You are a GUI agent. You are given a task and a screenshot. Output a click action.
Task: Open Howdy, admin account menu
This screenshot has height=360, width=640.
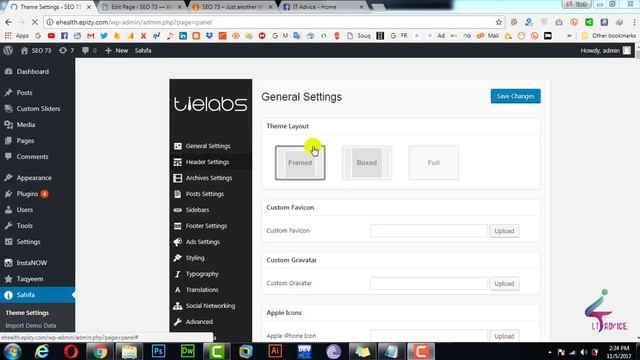coord(606,51)
